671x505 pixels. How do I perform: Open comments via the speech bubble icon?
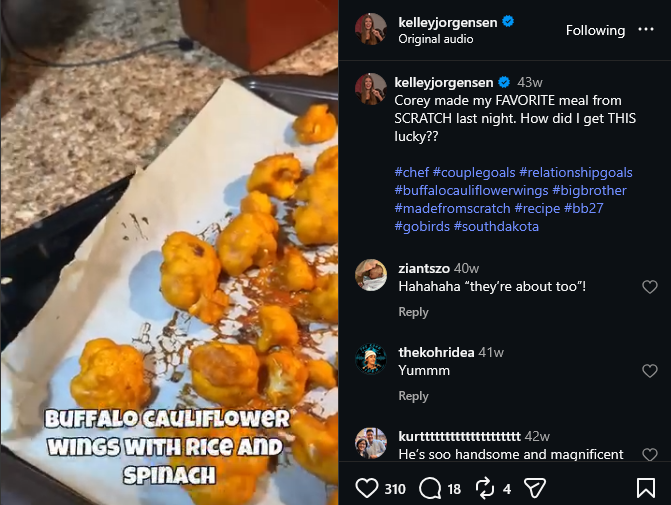click(x=430, y=488)
